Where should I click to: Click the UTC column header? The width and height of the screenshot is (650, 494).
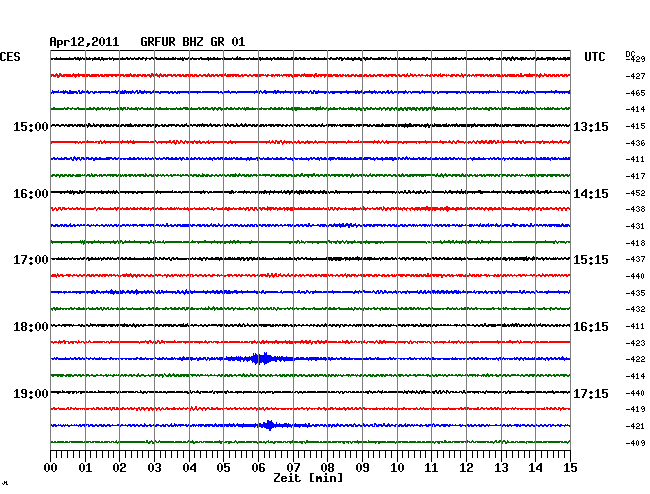pyautogui.click(x=594, y=57)
